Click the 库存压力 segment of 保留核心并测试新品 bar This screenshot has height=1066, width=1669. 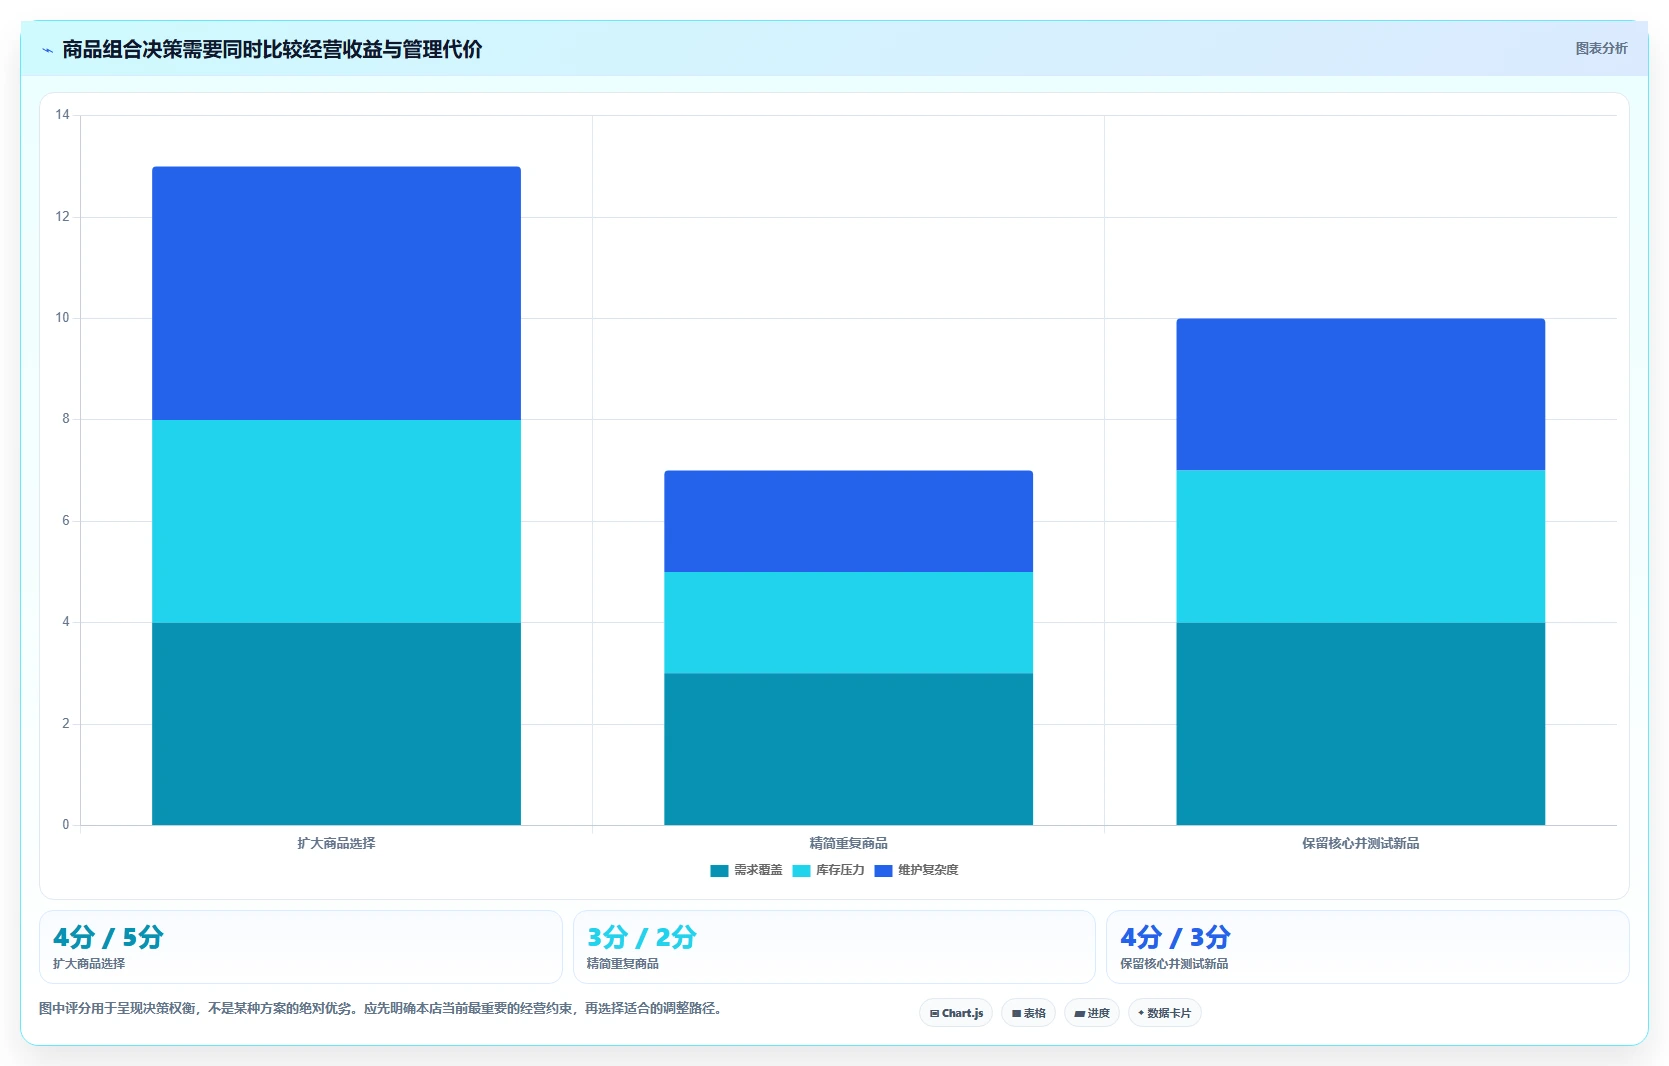click(x=1360, y=546)
